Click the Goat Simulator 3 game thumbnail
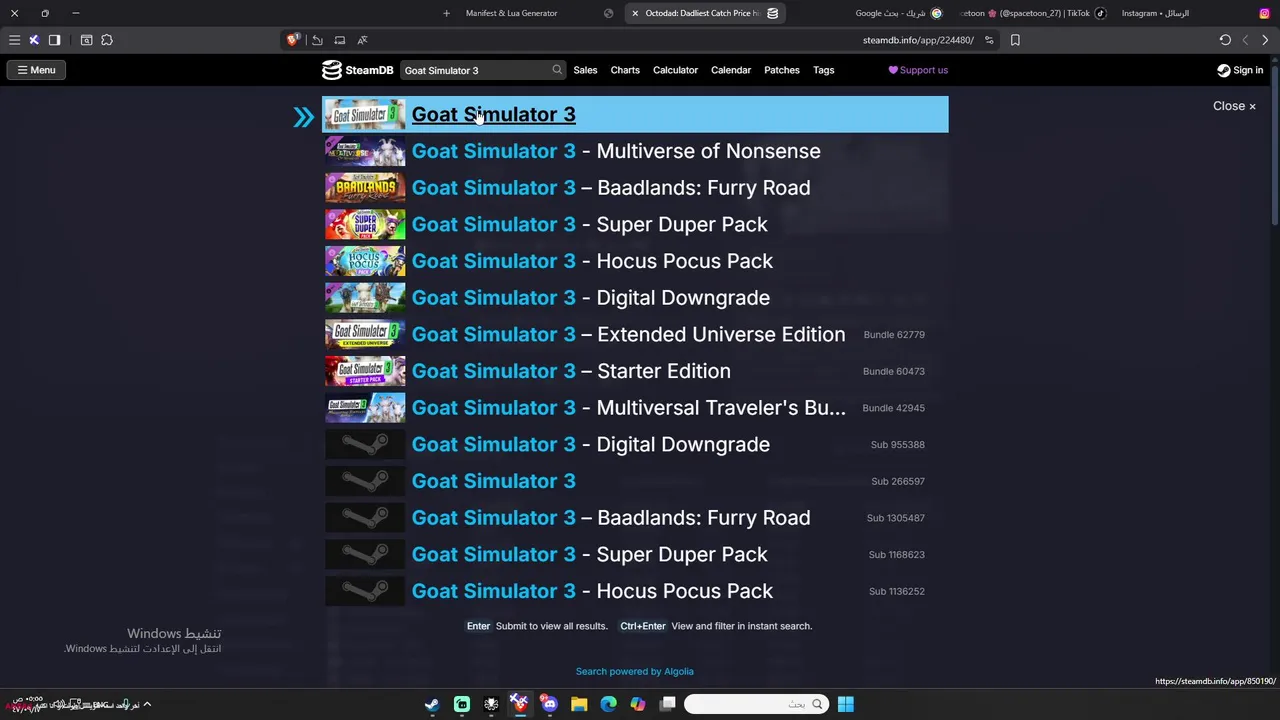Image resolution: width=1280 pixels, height=720 pixels. click(x=365, y=114)
